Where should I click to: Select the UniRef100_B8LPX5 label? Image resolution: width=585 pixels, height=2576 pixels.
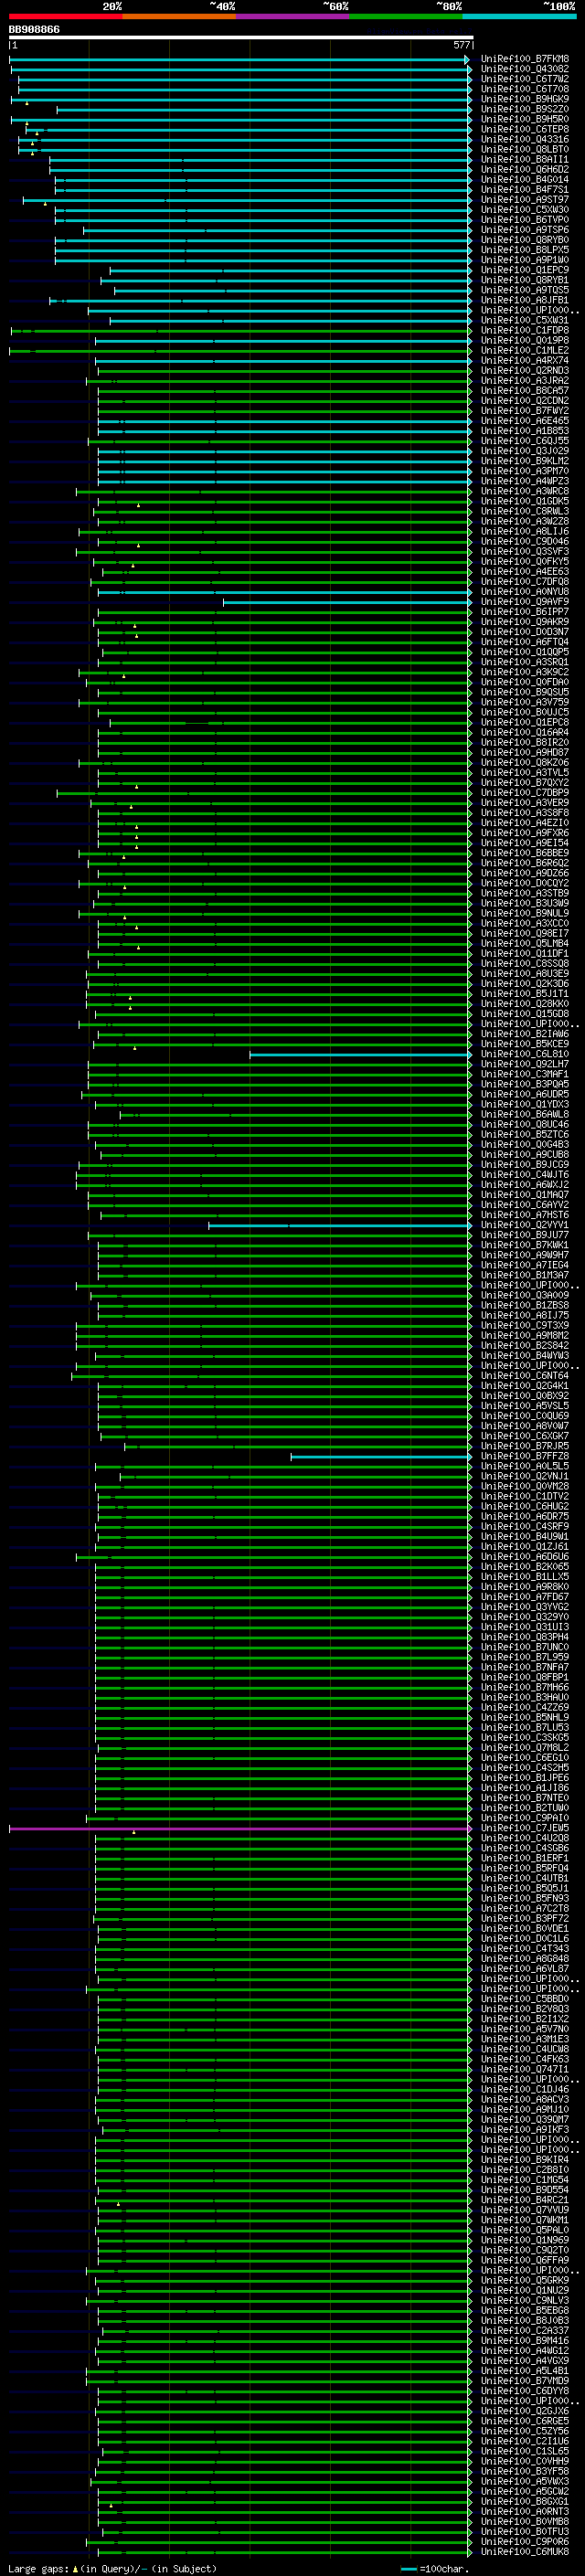525,250
